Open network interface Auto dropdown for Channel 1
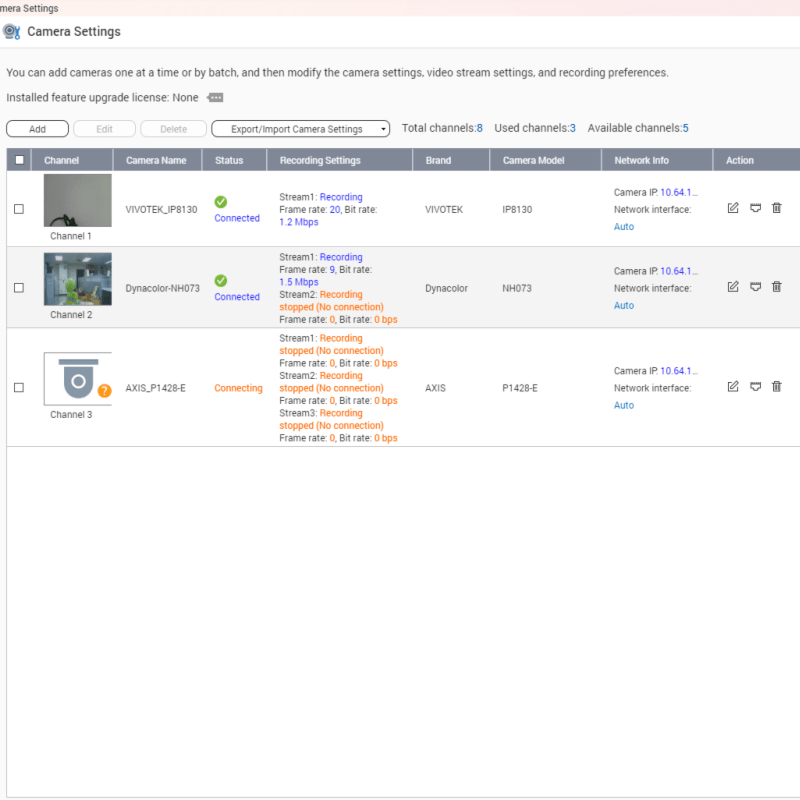Viewport: 800px width, 800px height. point(623,226)
